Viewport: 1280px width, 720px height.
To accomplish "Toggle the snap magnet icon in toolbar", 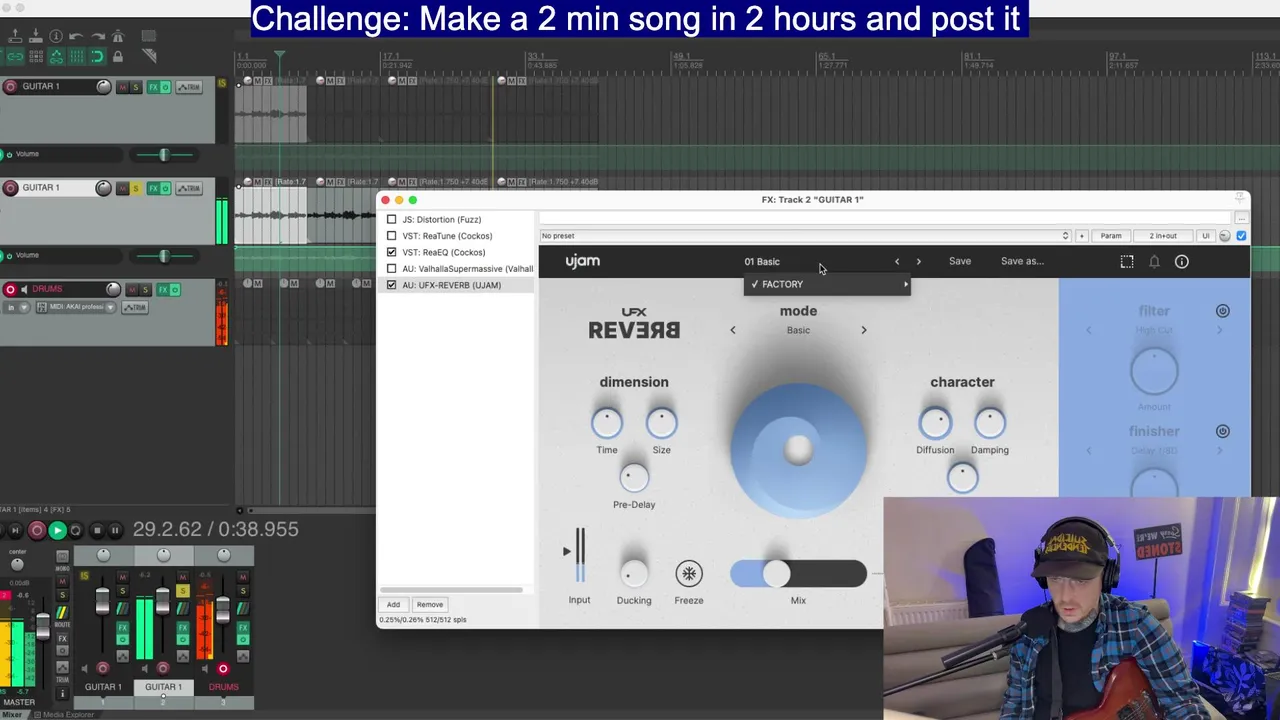I will coord(97,56).
